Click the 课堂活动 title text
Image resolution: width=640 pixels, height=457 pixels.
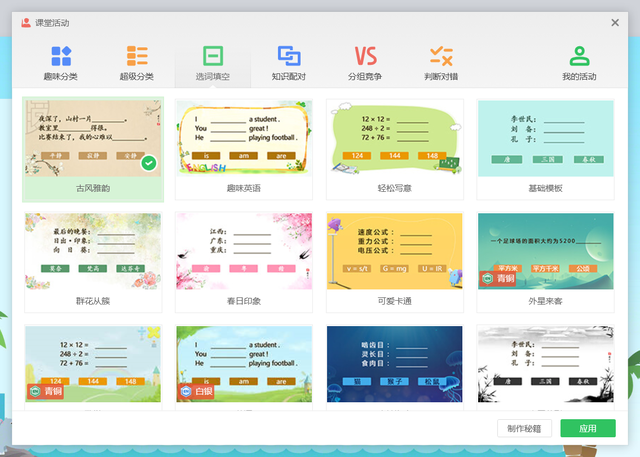(x=52, y=23)
